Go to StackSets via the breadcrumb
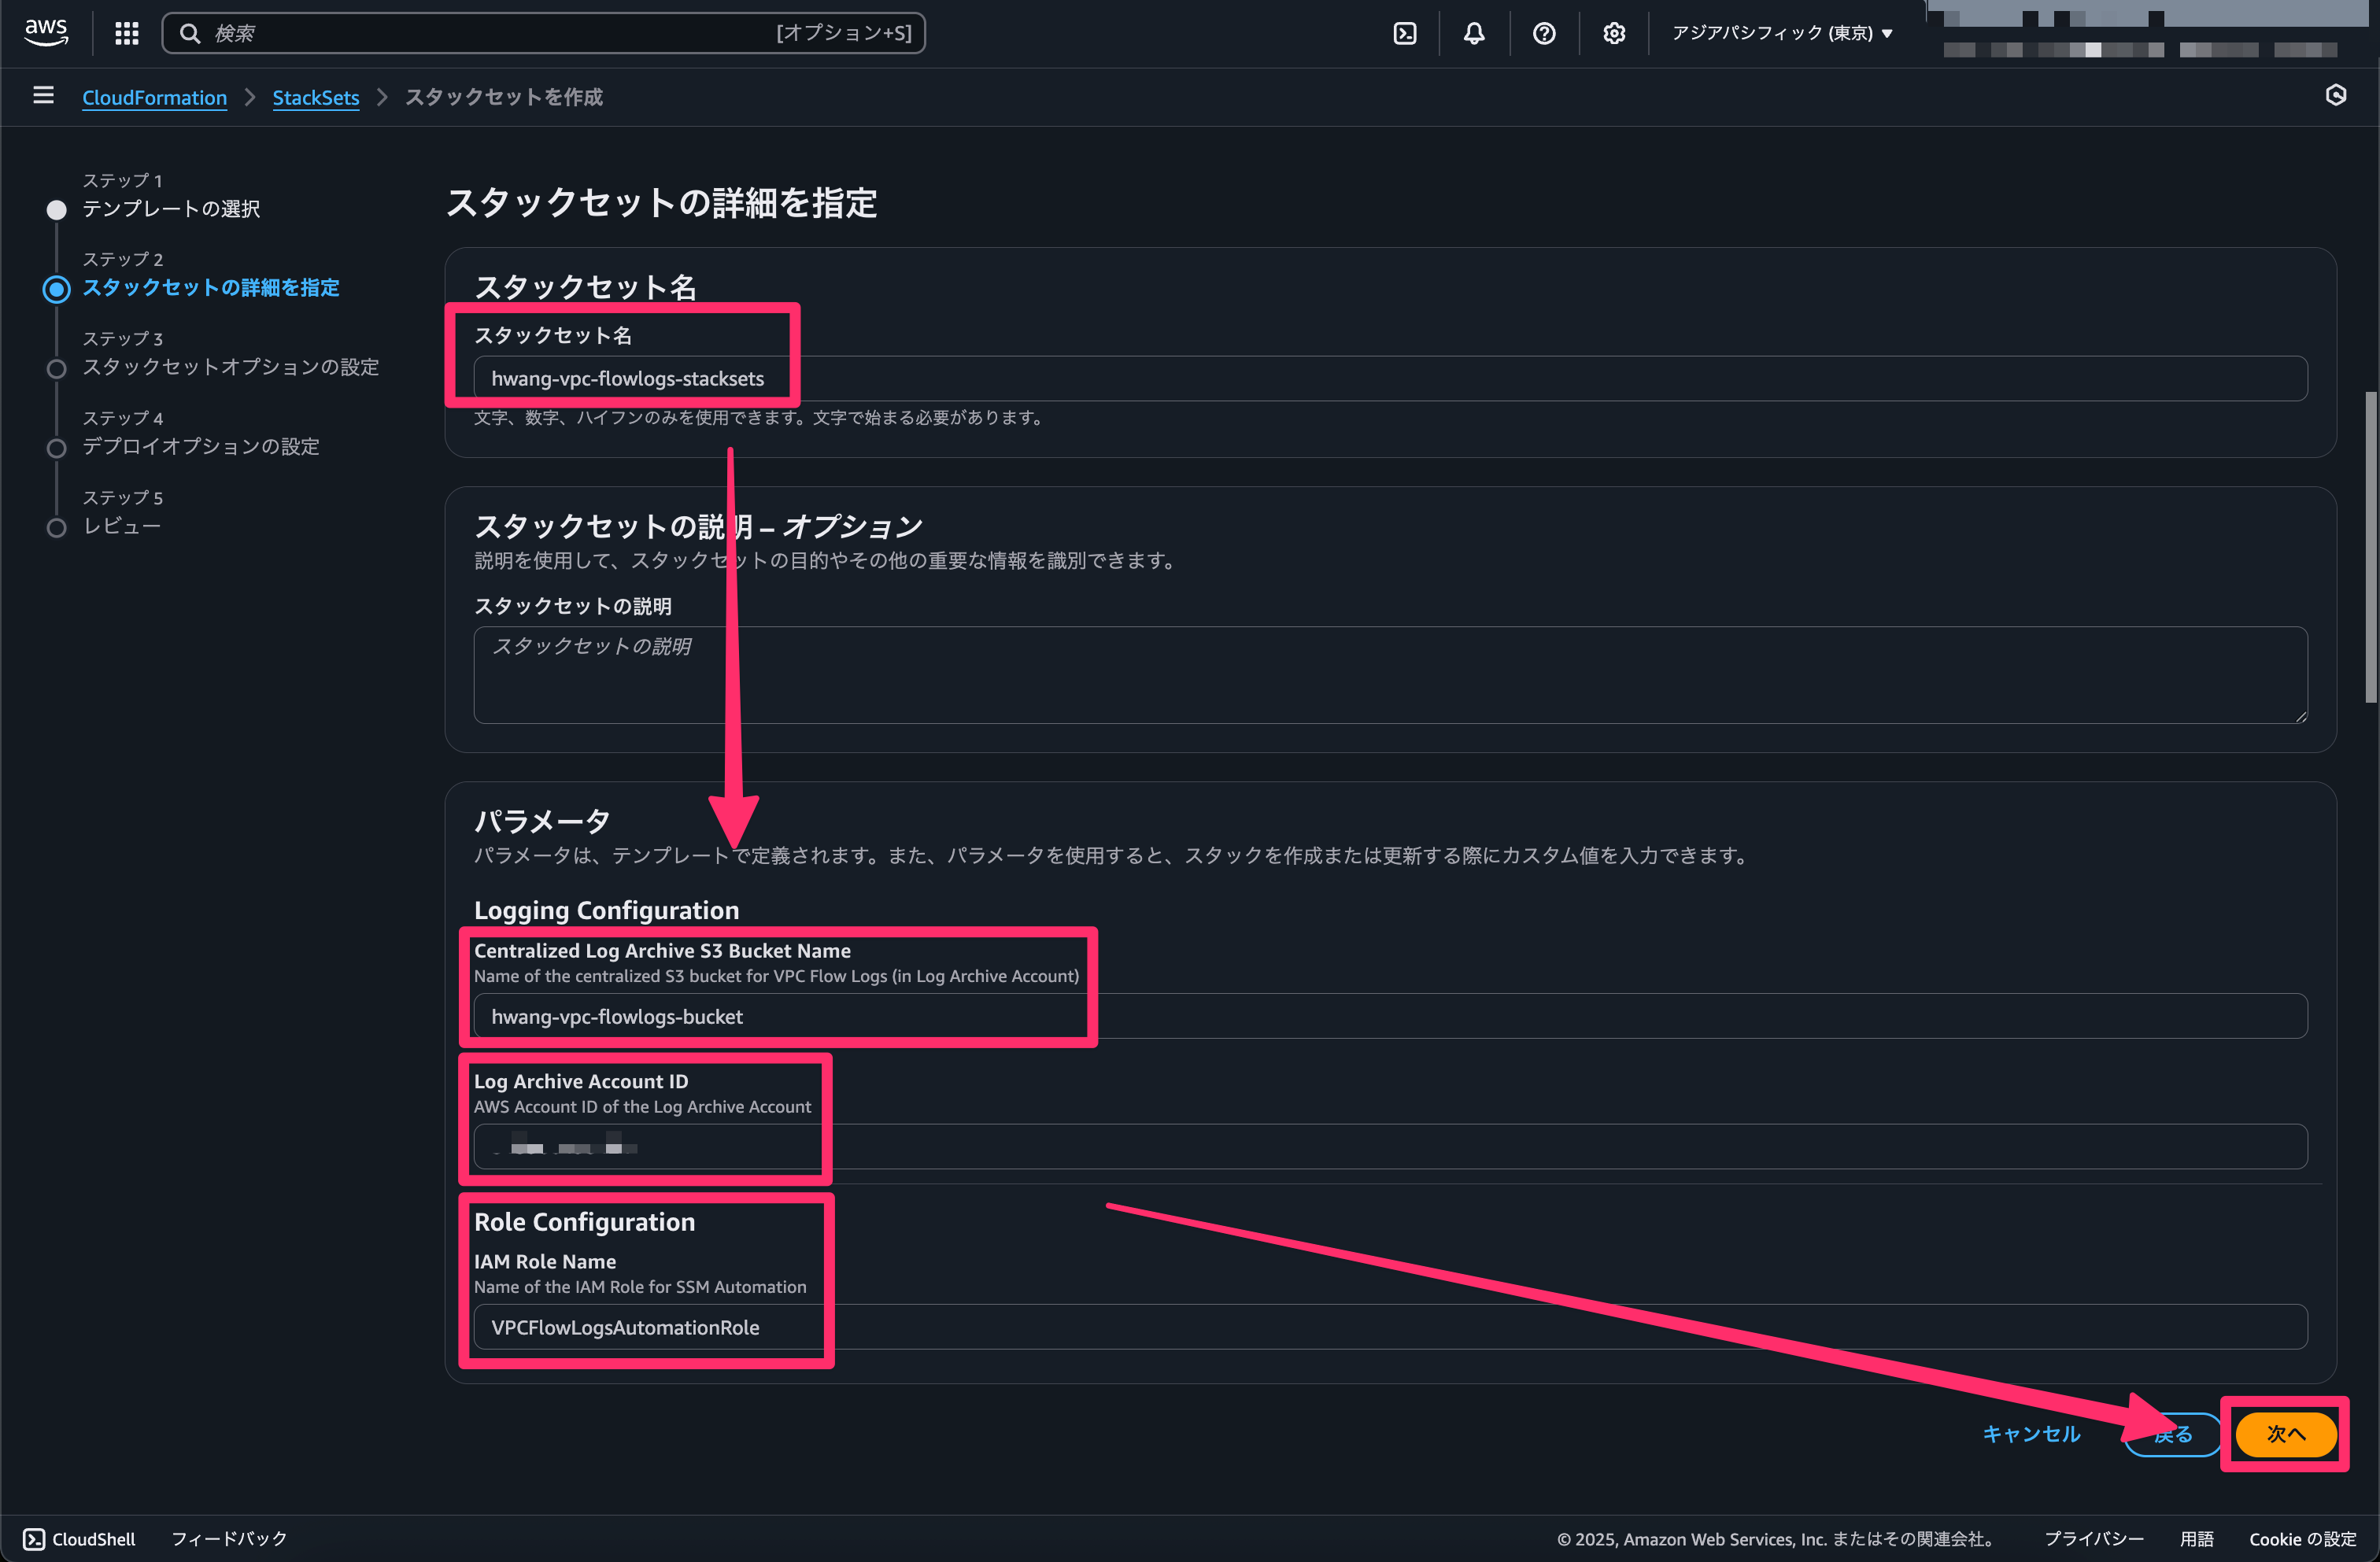2380x1562 pixels. pyautogui.click(x=316, y=97)
